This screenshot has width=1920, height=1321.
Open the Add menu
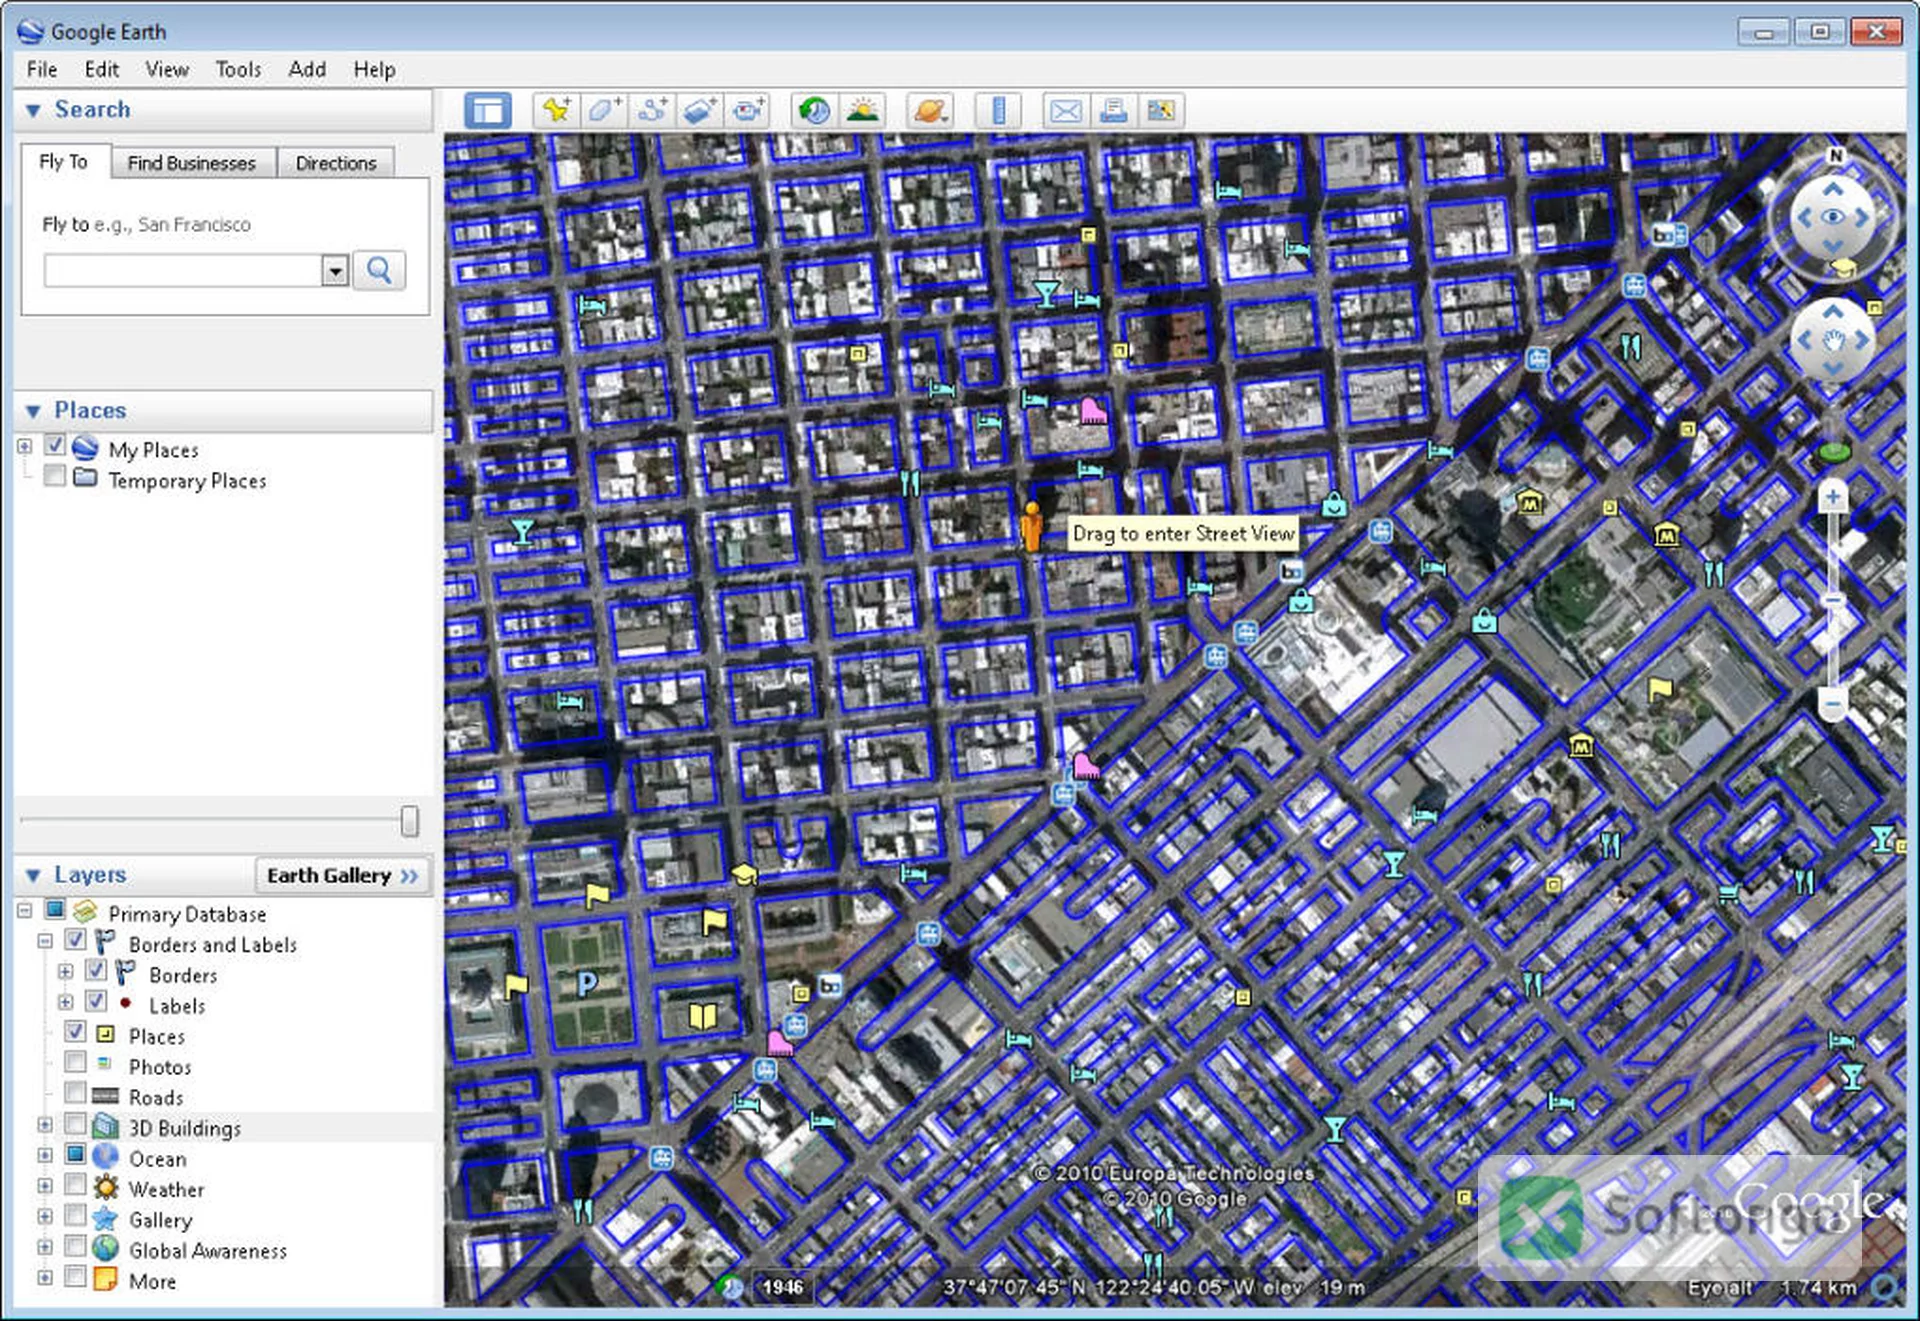[307, 69]
